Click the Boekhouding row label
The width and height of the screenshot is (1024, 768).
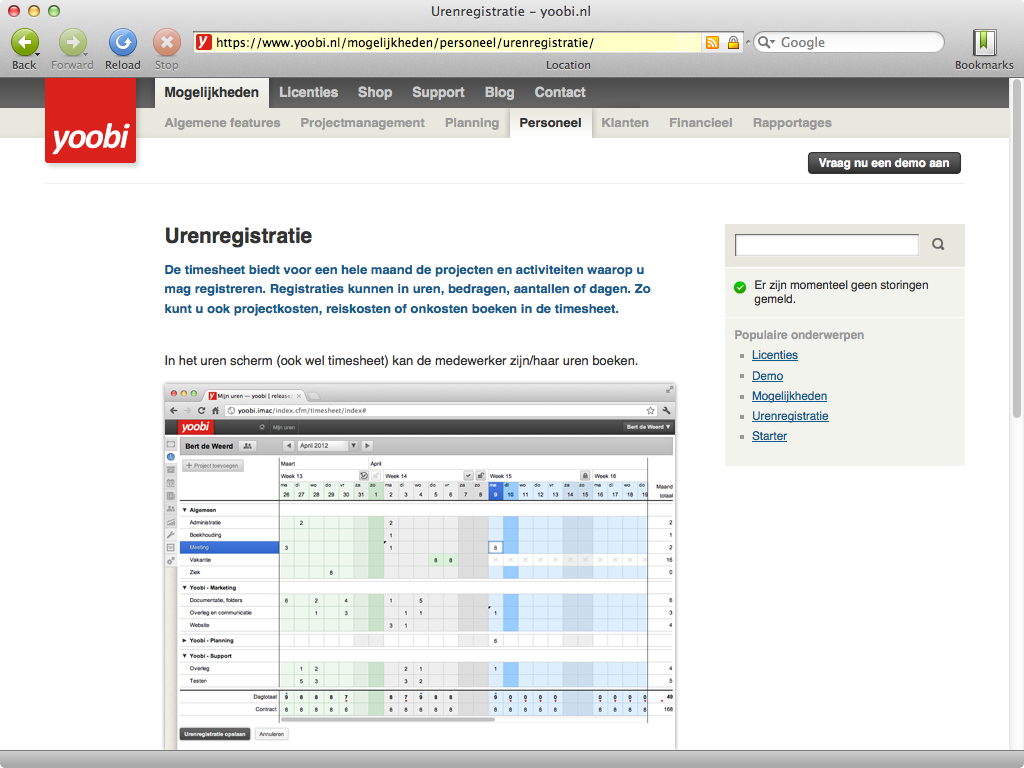pos(205,535)
